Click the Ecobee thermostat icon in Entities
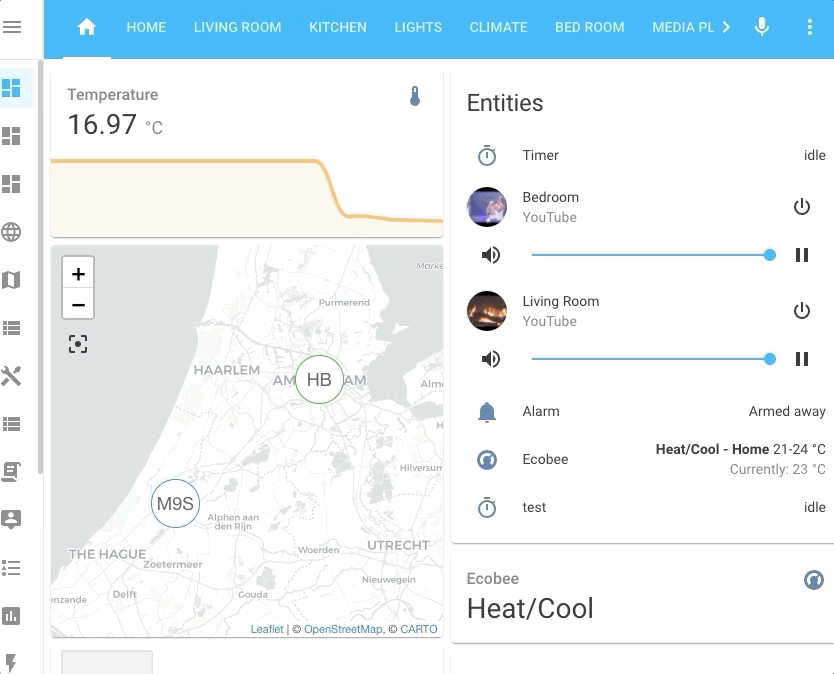This screenshot has width=834, height=674. pos(487,459)
